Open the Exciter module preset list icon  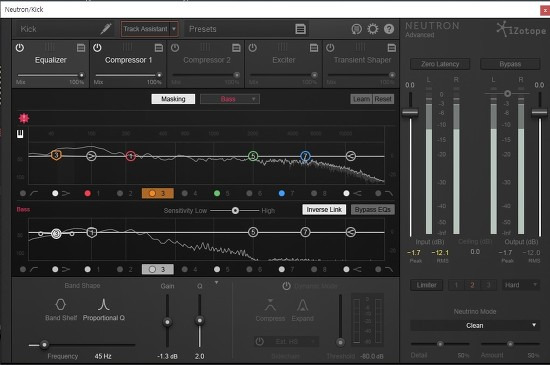click(314, 48)
